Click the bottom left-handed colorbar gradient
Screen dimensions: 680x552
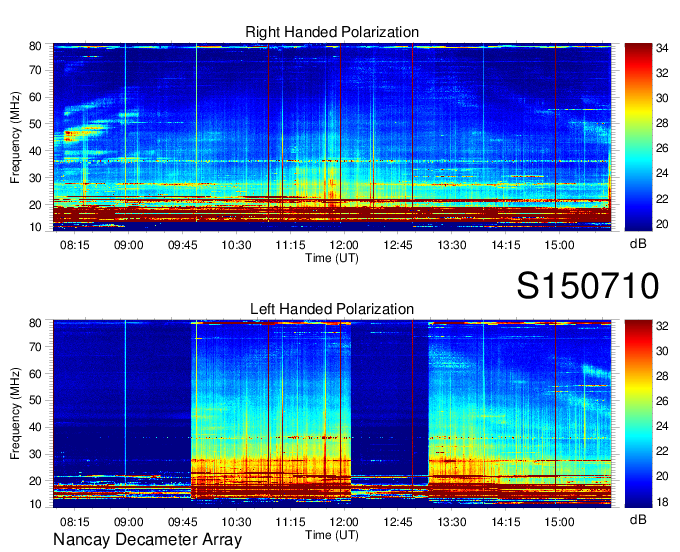pos(638,414)
